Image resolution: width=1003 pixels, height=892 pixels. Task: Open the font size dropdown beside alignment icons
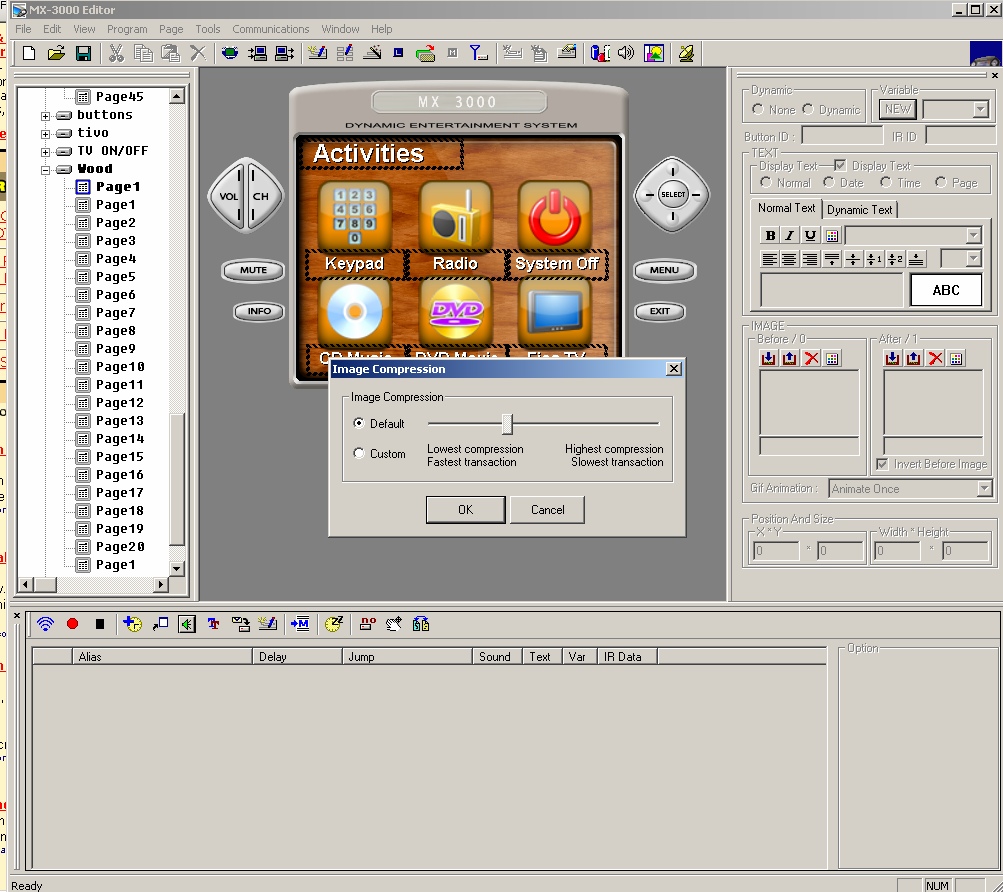973,259
